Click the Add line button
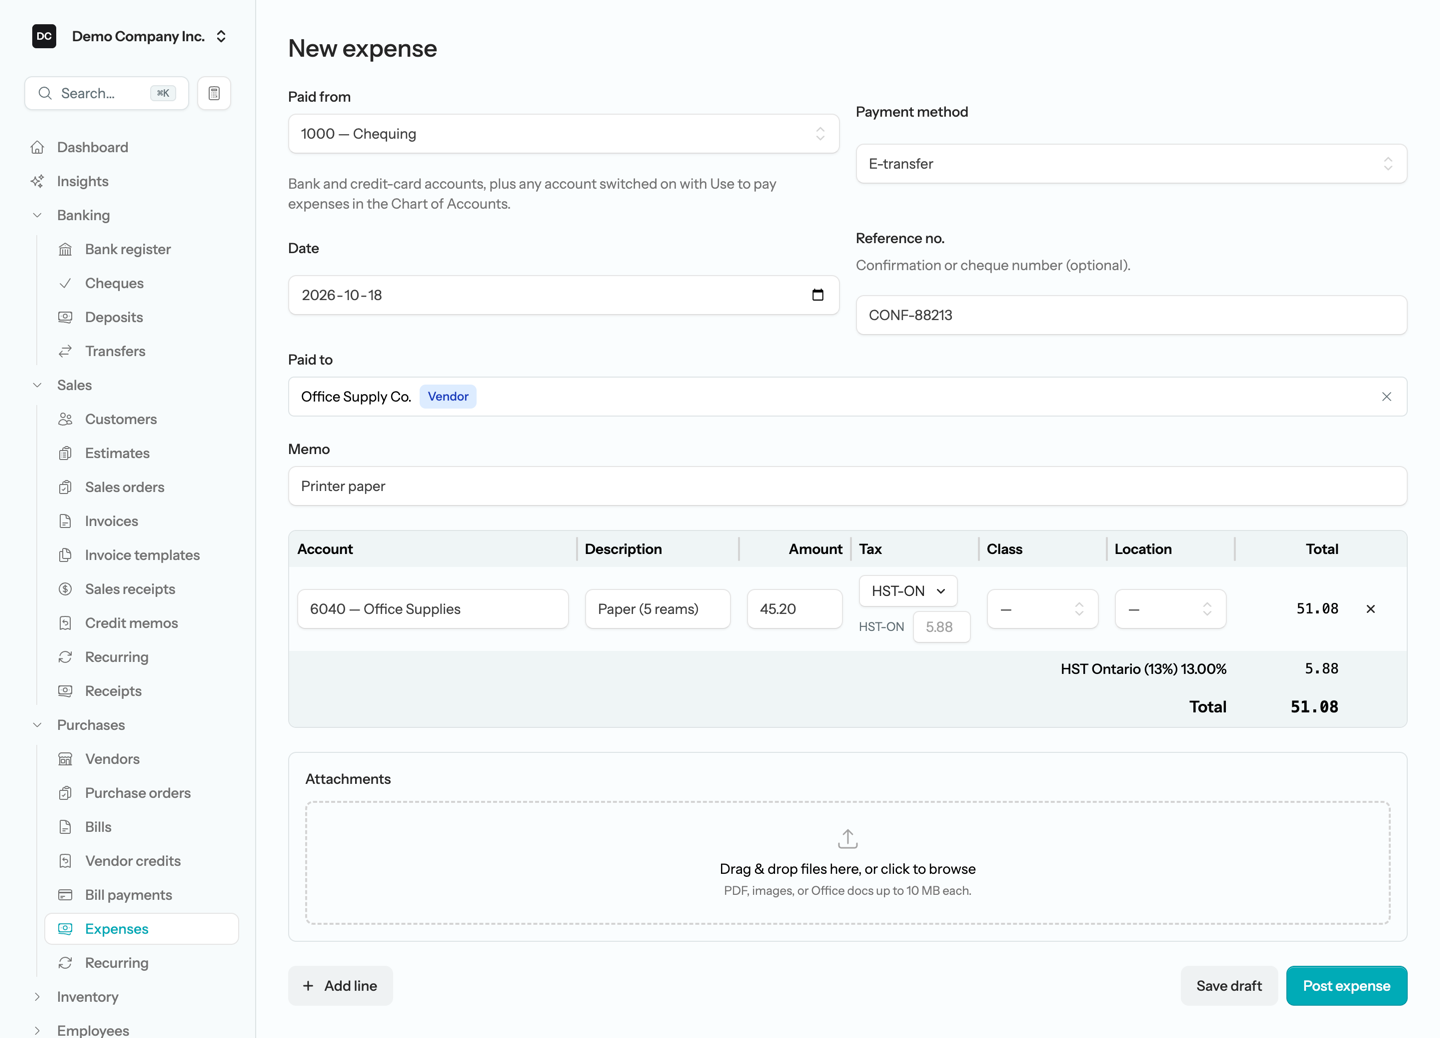This screenshot has height=1038, width=1440. [x=340, y=986]
